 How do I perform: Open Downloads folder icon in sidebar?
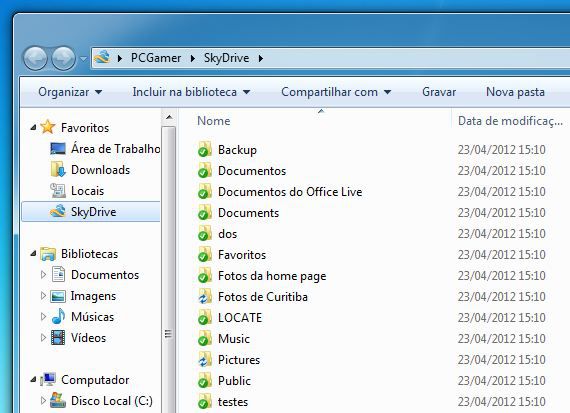(58, 169)
